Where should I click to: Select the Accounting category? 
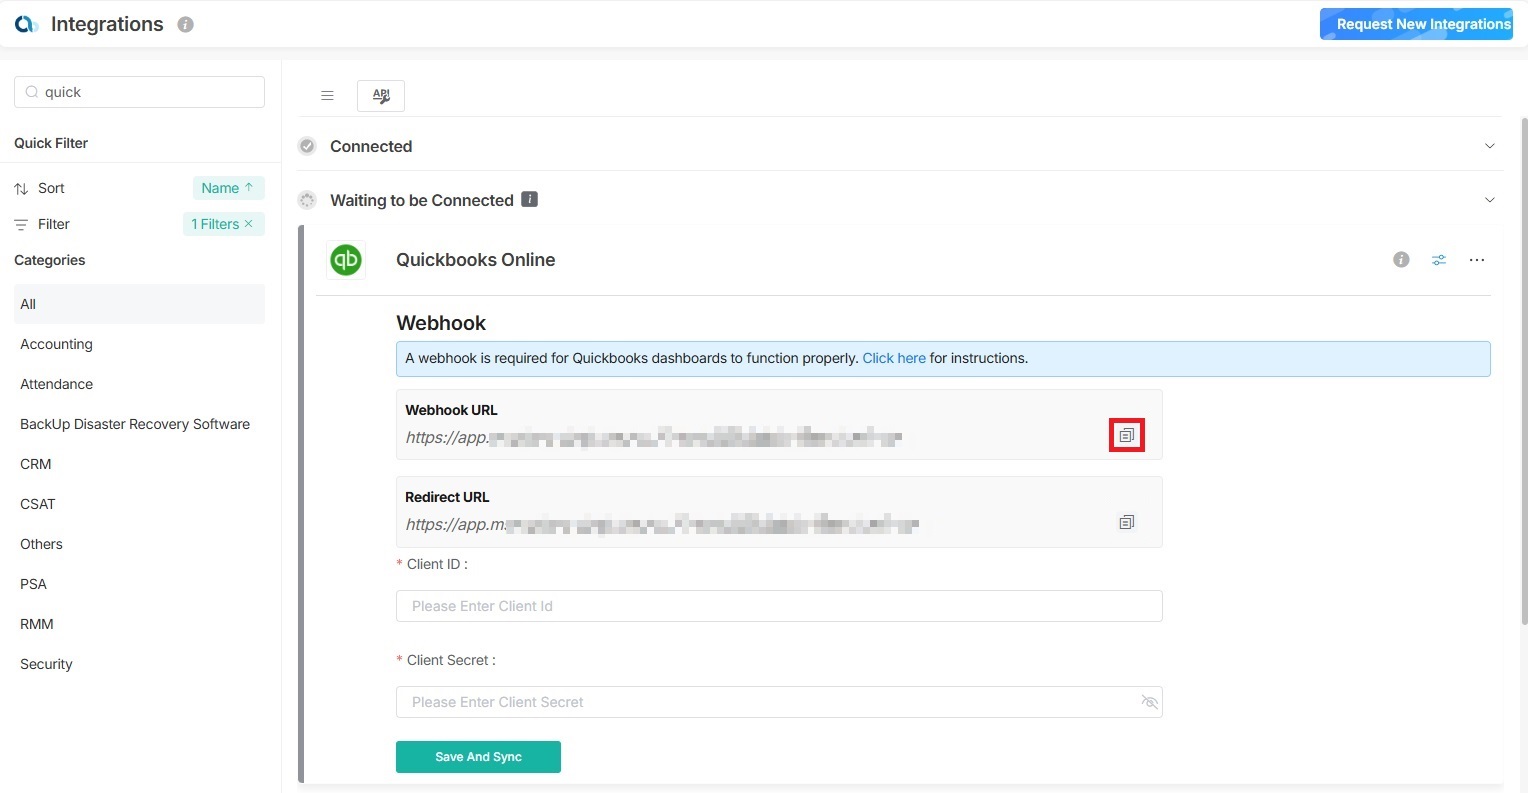point(57,344)
